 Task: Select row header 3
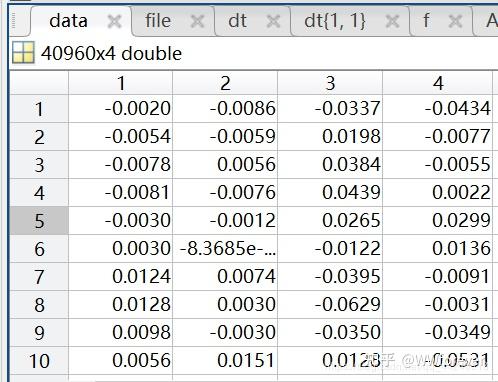[x=39, y=165]
